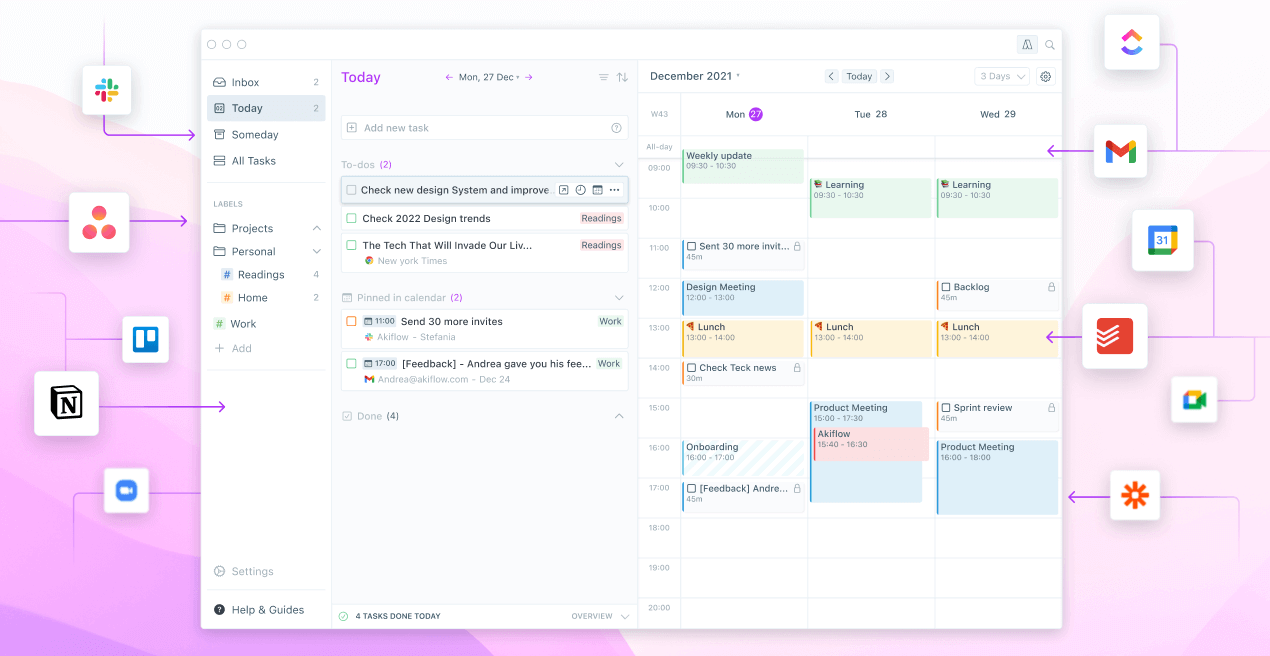Image resolution: width=1270 pixels, height=656 pixels.
Task: Click the Today button in the calendar header
Action: (x=859, y=76)
